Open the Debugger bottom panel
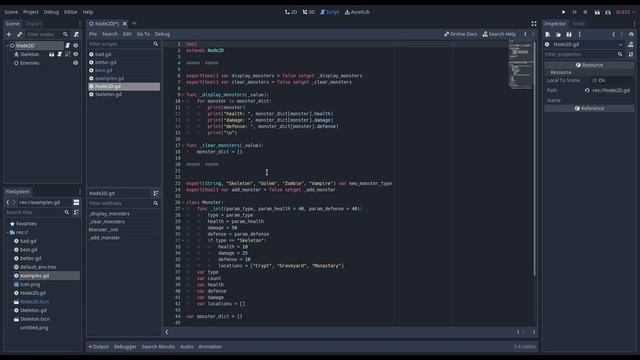 125,347
